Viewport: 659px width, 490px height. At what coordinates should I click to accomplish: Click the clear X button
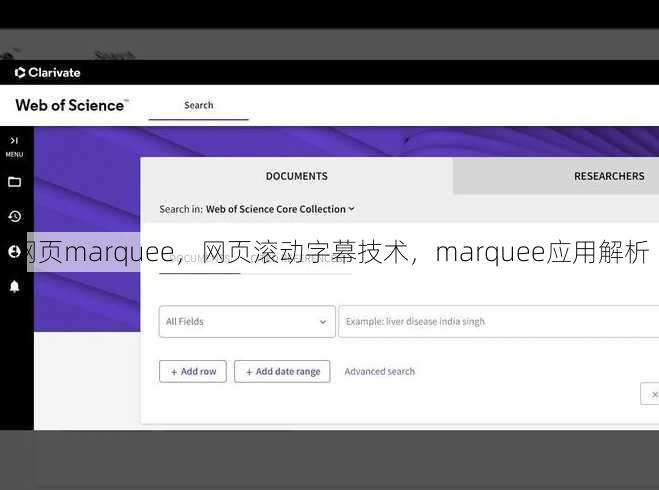coord(650,394)
